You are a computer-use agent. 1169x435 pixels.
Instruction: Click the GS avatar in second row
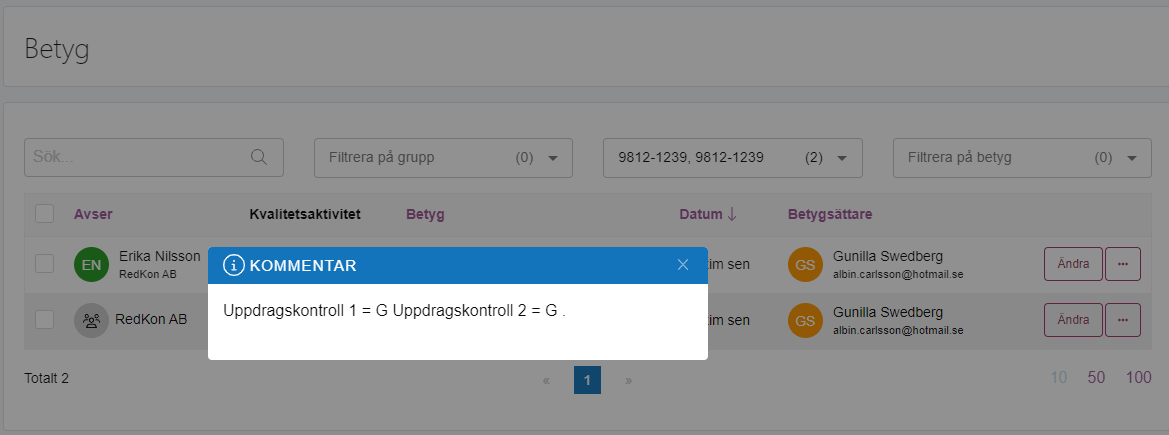click(805, 320)
